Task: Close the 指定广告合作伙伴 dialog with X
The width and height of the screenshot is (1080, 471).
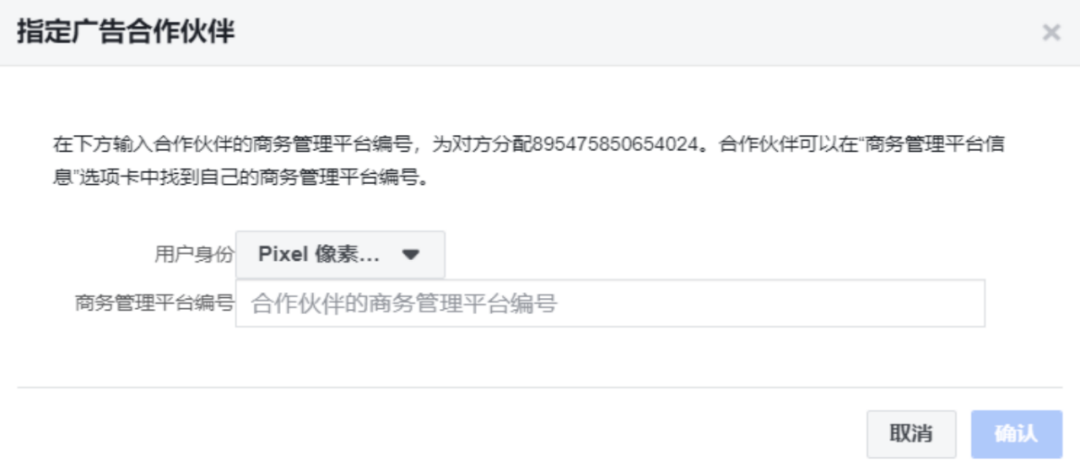Action: 1051,32
